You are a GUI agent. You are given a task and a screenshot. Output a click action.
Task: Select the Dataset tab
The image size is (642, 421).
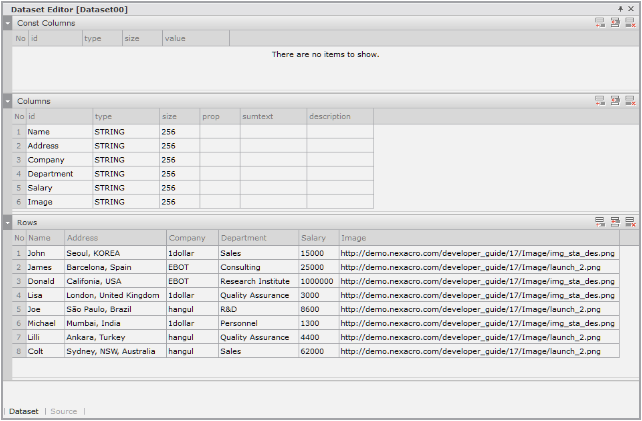click(24, 411)
